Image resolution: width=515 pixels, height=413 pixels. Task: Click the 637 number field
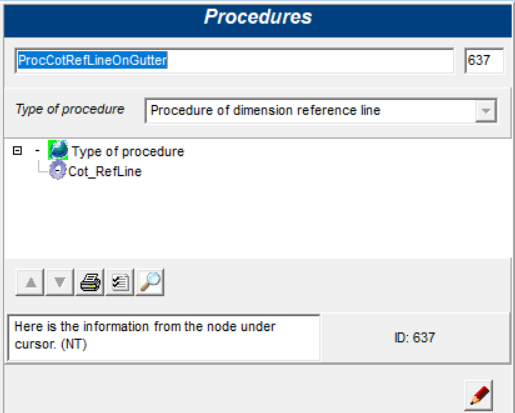tap(484, 61)
